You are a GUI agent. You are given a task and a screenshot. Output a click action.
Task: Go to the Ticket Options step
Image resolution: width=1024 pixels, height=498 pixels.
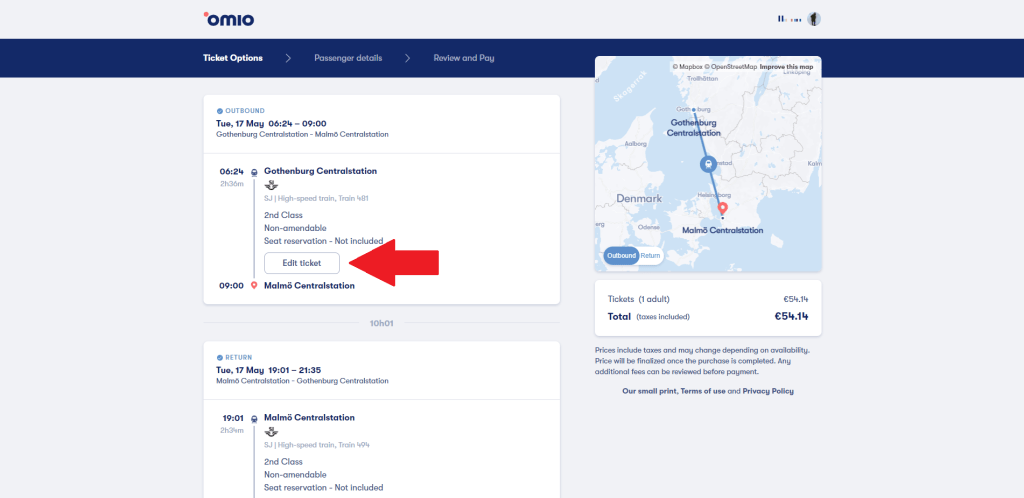(x=232, y=58)
